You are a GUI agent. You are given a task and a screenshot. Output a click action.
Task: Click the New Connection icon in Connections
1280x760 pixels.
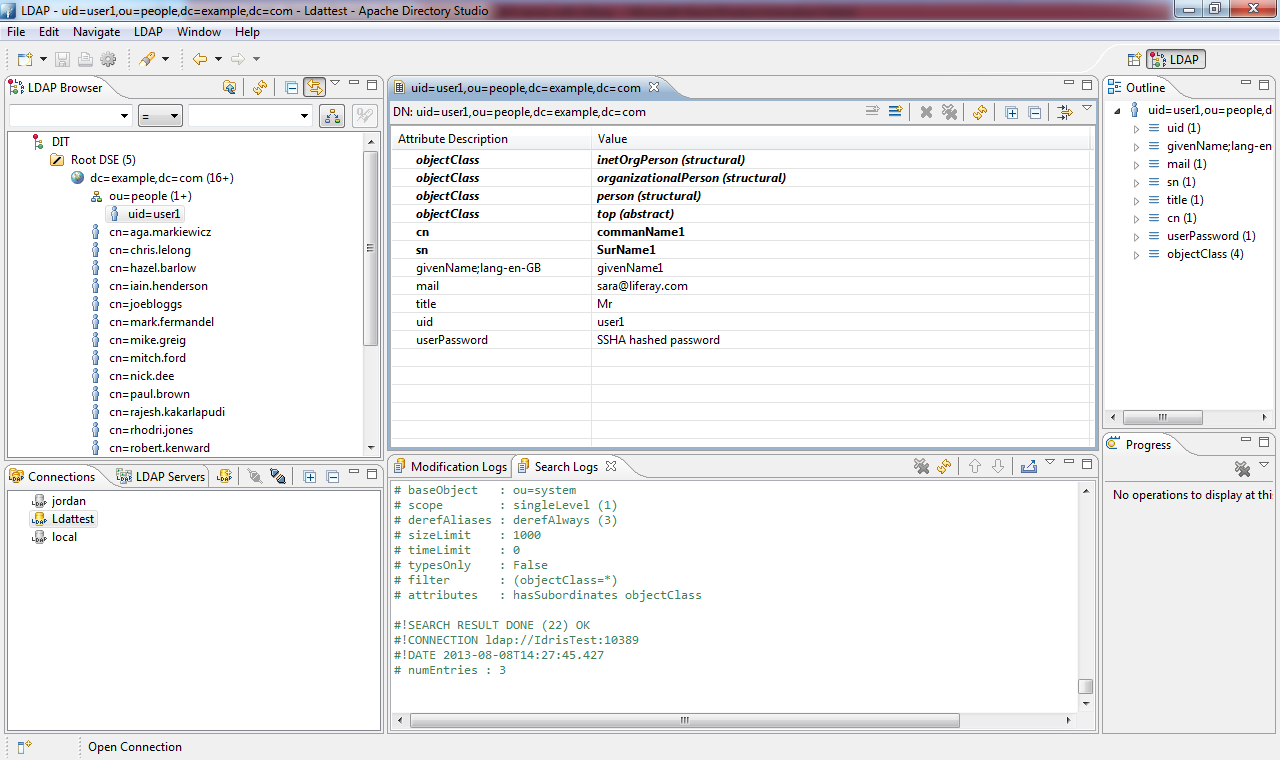(x=225, y=477)
